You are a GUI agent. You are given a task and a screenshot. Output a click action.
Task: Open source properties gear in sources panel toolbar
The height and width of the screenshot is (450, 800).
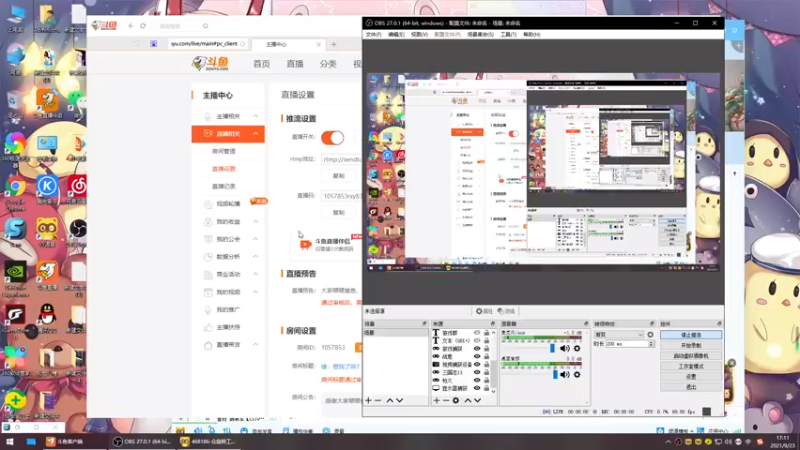click(456, 401)
